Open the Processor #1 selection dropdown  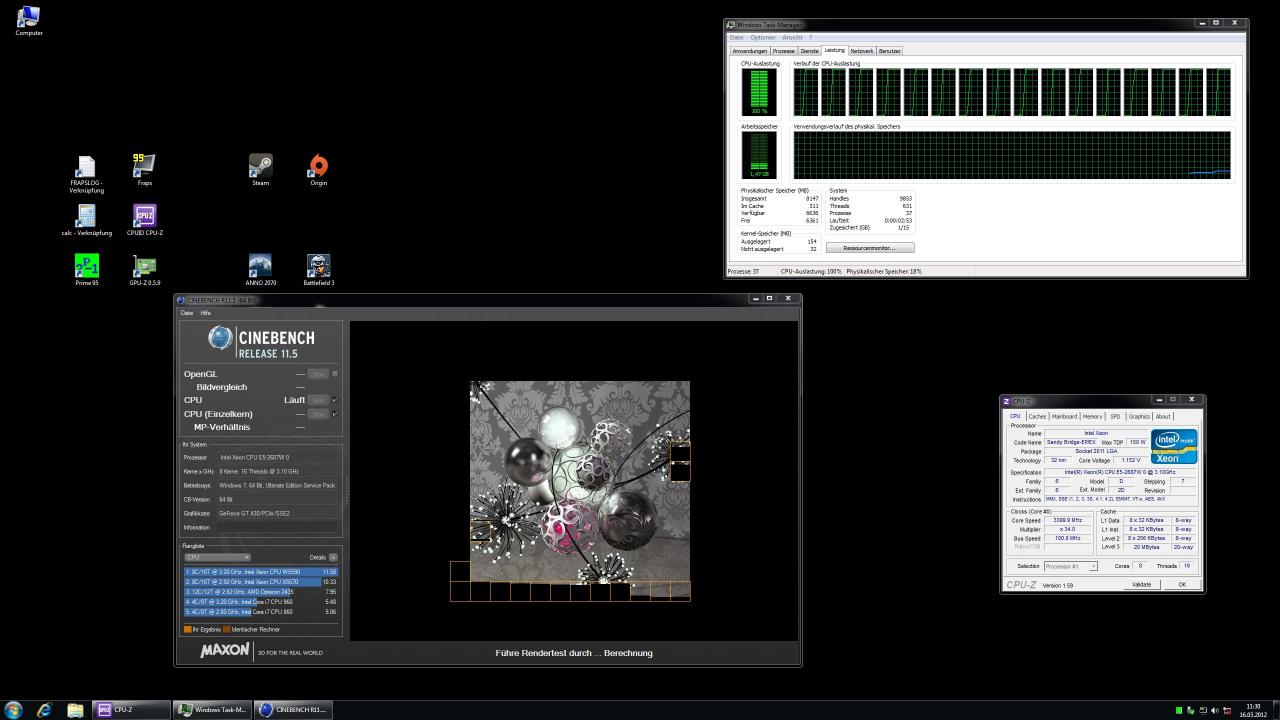pos(1071,566)
